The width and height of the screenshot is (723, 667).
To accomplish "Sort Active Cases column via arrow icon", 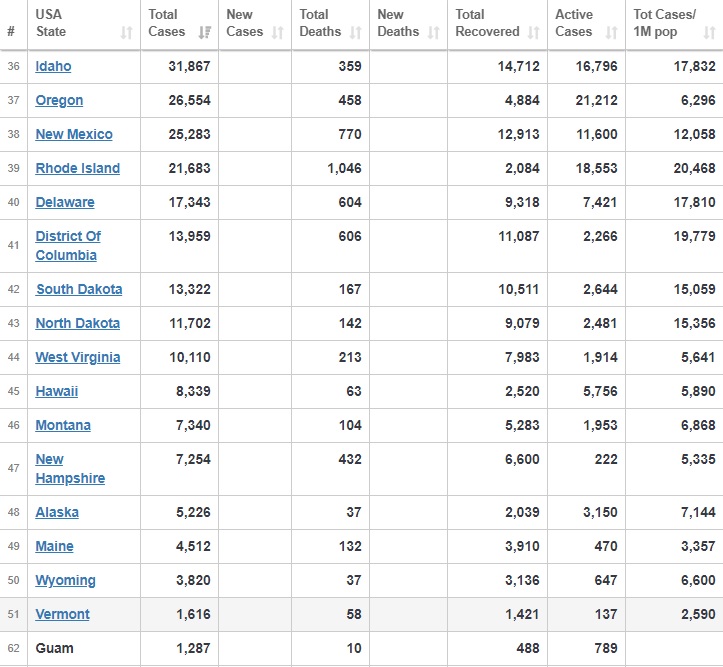I will pyautogui.click(x=612, y=32).
